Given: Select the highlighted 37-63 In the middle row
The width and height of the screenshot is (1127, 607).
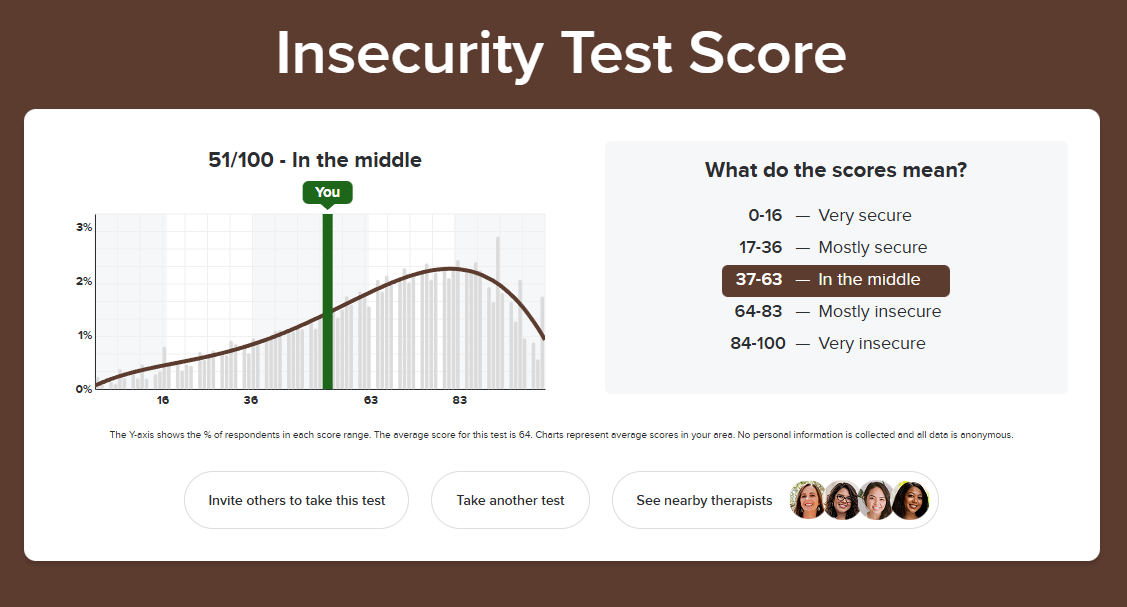Looking at the screenshot, I should click(x=836, y=280).
